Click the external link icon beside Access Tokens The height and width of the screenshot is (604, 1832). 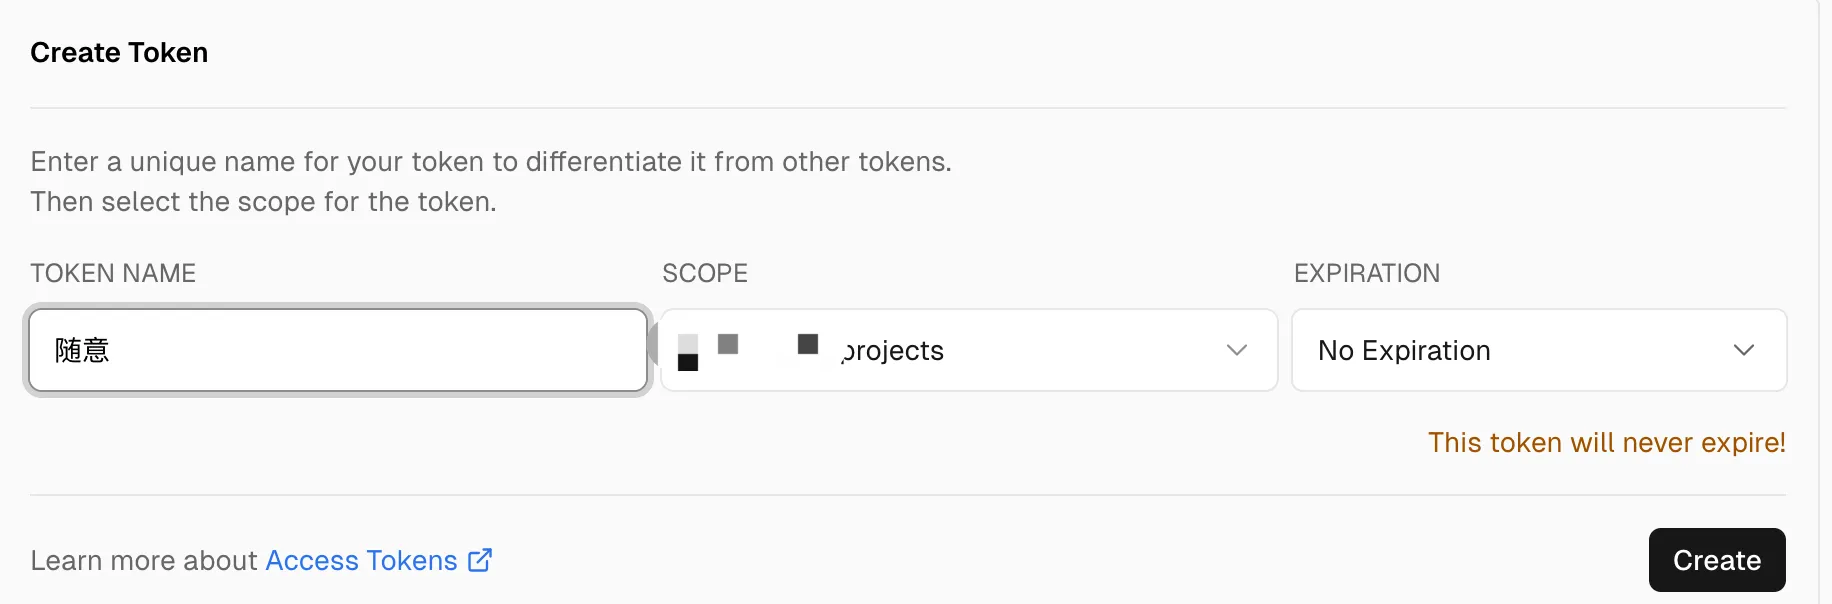(x=480, y=560)
